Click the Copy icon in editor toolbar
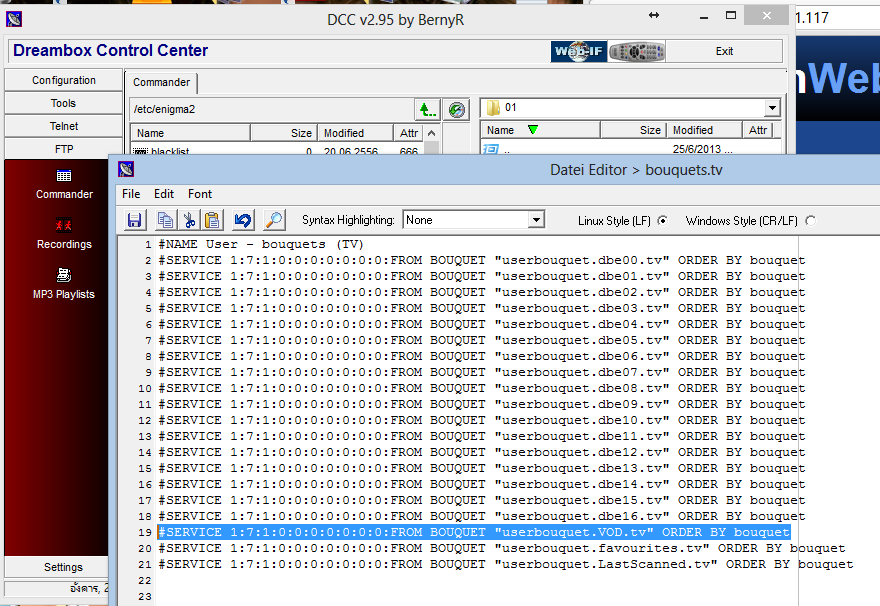The image size is (880, 606). tap(165, 220)
